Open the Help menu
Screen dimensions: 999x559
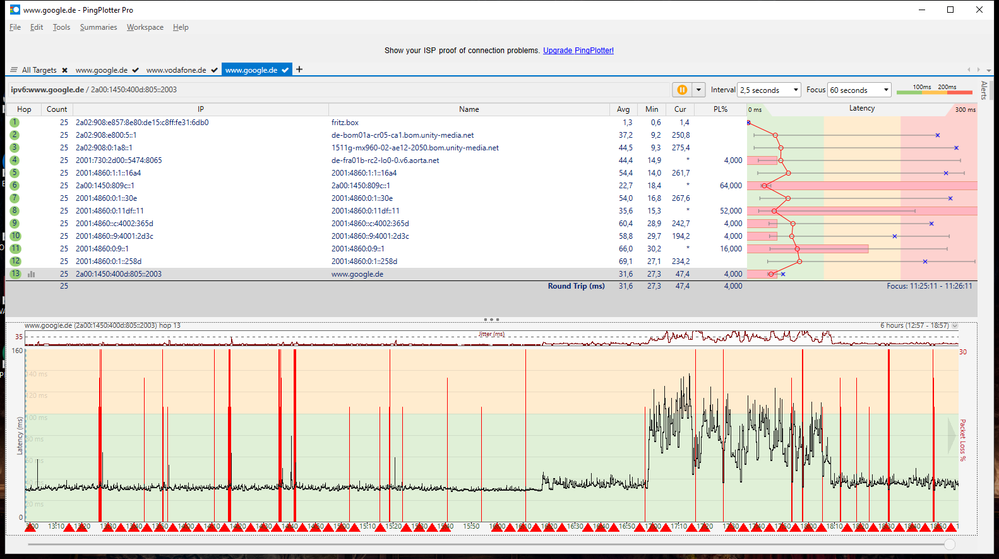click(180, 27)
